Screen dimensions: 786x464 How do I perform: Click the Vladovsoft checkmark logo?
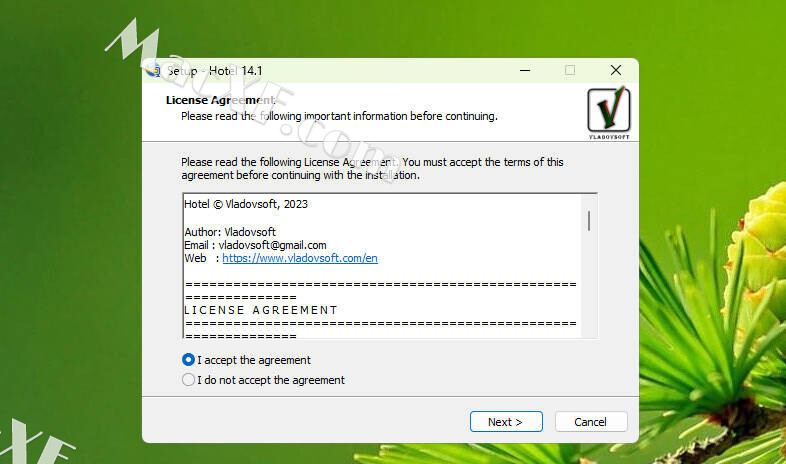point(609,113)
